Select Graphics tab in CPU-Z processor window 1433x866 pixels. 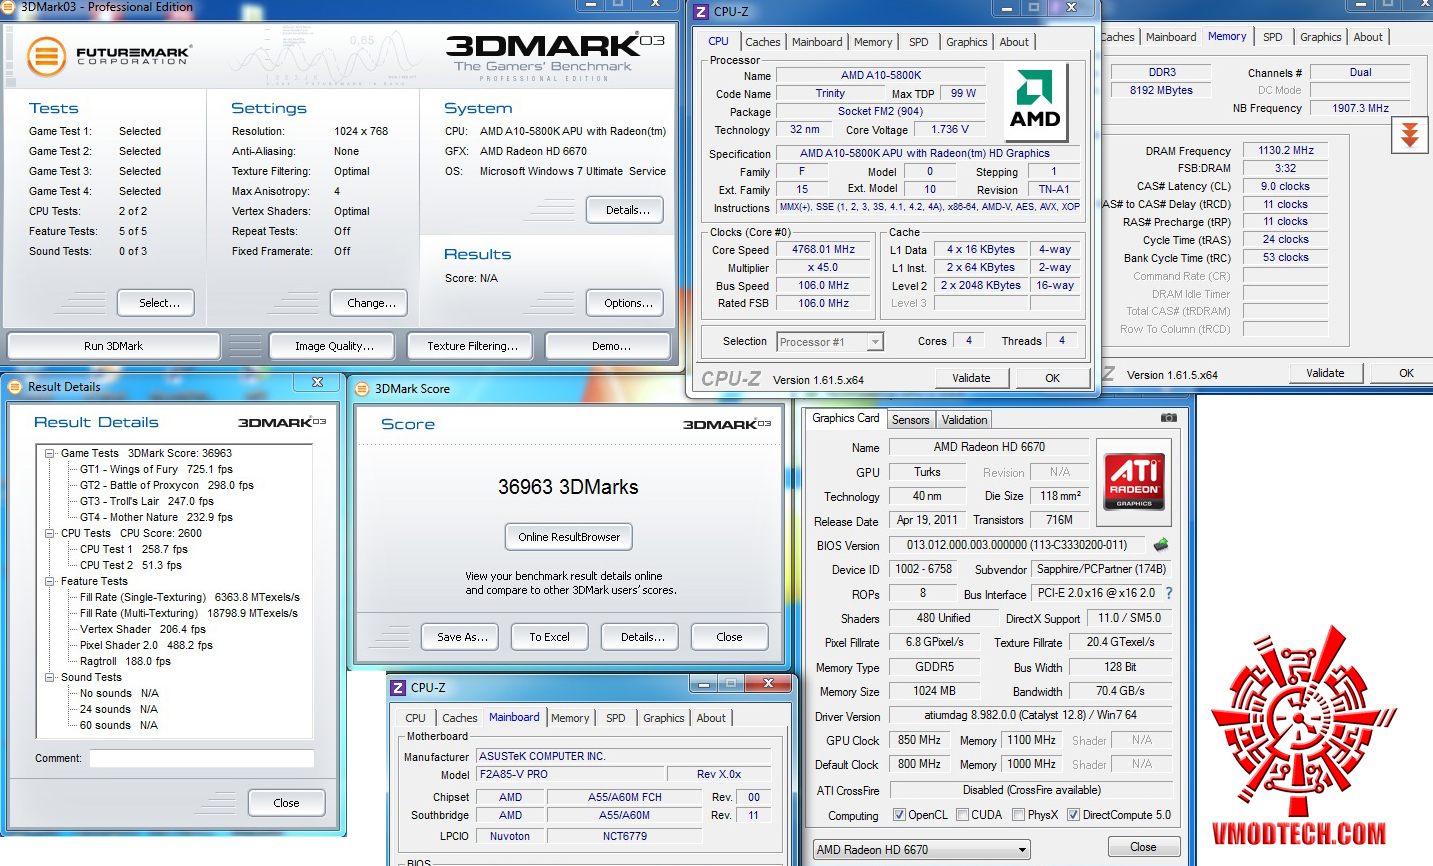click(x=967, y=42)
